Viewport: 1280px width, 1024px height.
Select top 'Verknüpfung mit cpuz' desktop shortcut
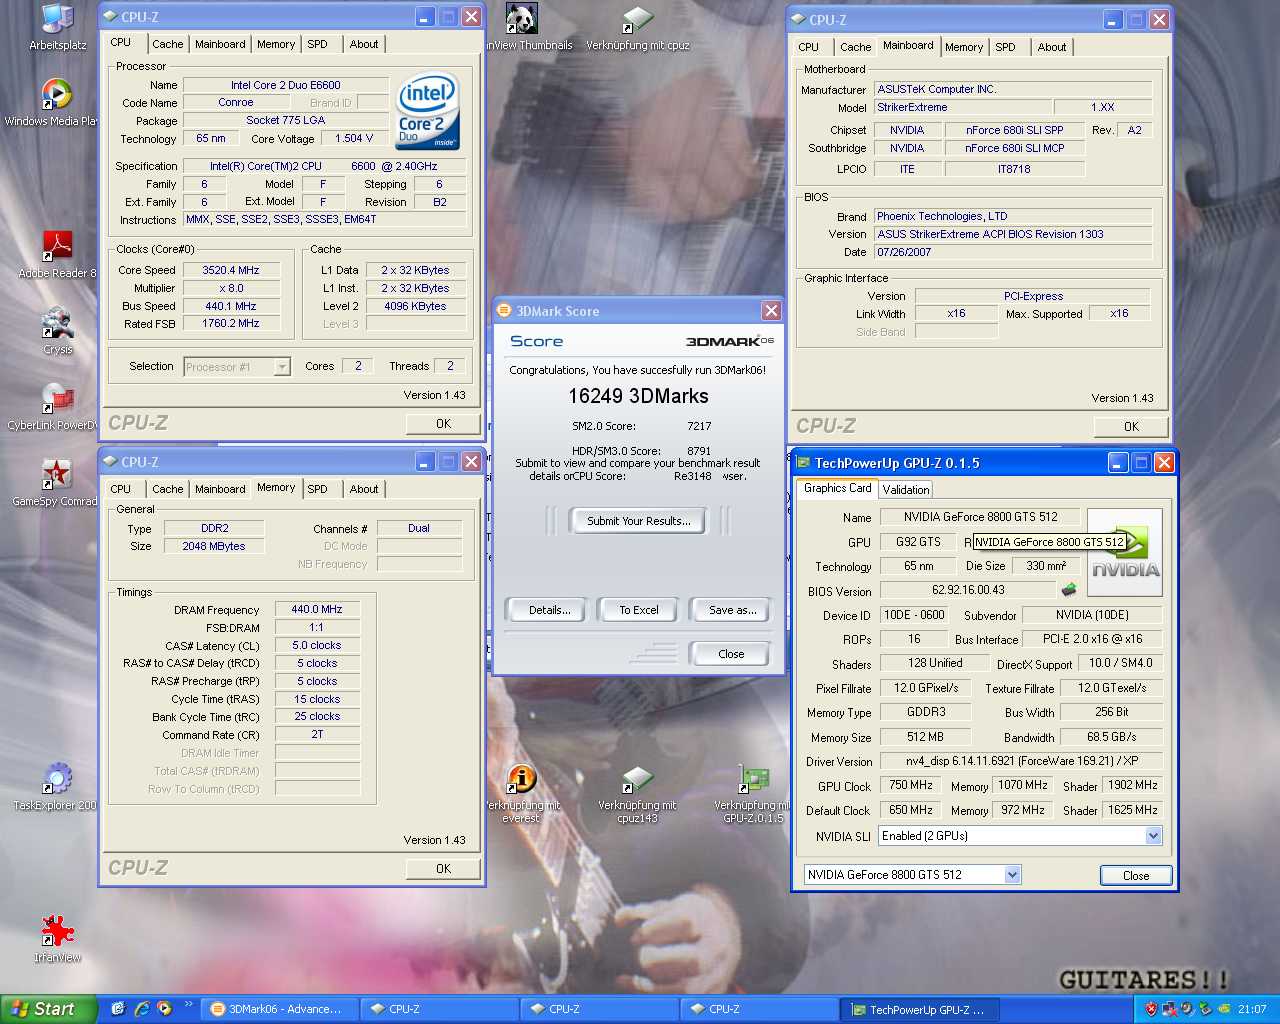tap(637, 28)
